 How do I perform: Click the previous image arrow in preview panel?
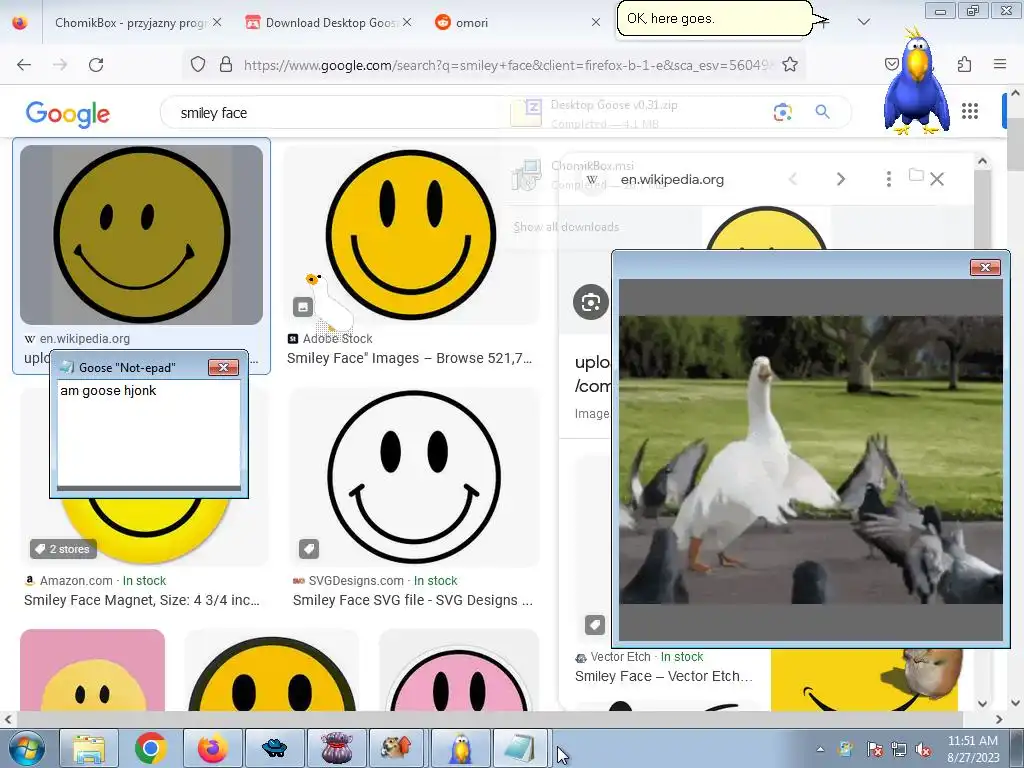[793, 179]
